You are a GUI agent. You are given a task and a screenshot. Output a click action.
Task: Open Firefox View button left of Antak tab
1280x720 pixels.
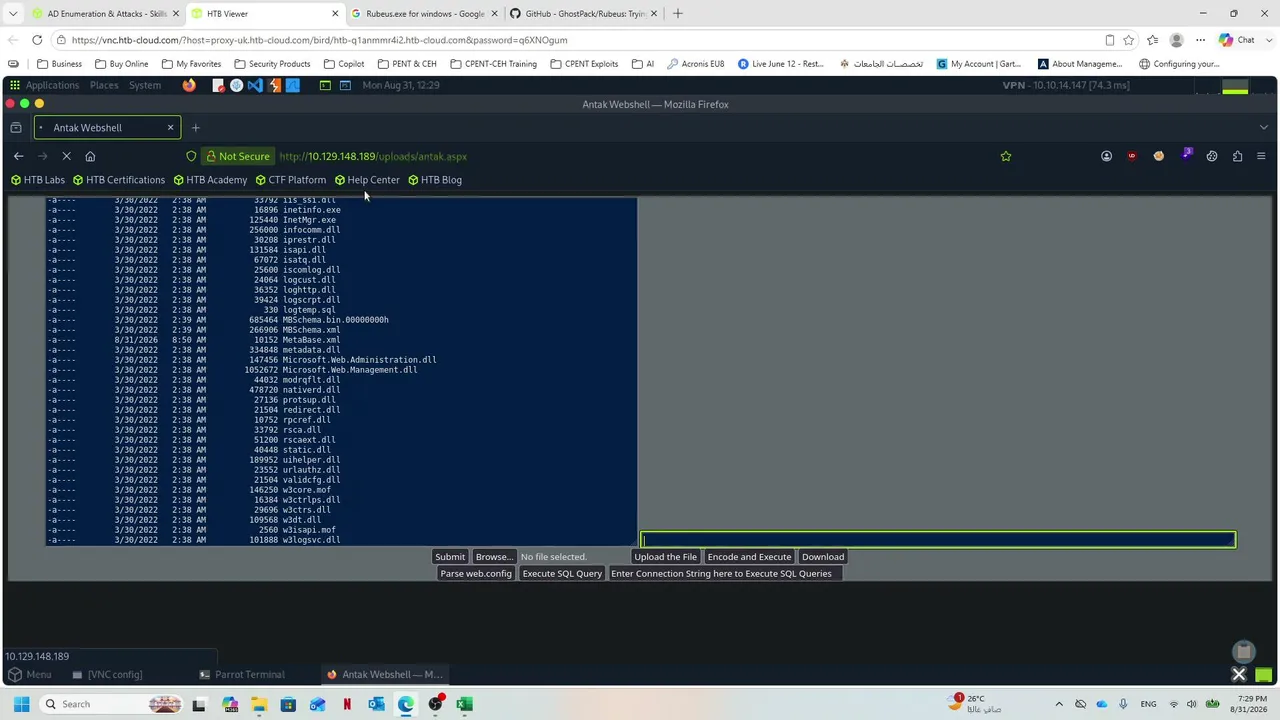16,127
